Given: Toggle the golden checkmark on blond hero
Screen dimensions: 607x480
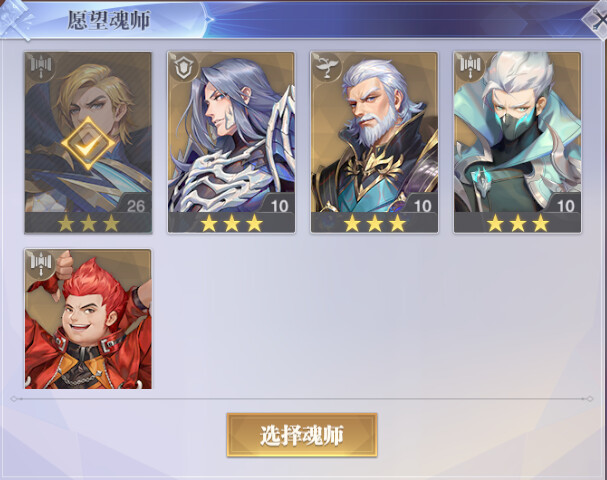Looking at the screenshot, I should point(88,144).
